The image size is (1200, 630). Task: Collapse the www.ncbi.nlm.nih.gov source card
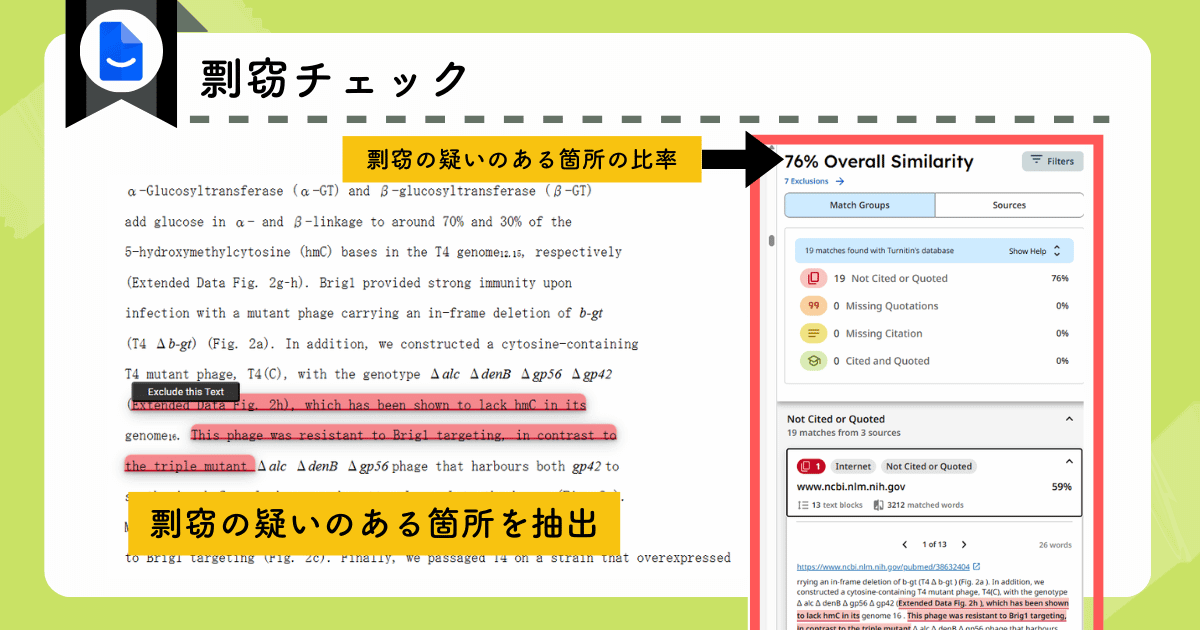tap(1068, 461)
